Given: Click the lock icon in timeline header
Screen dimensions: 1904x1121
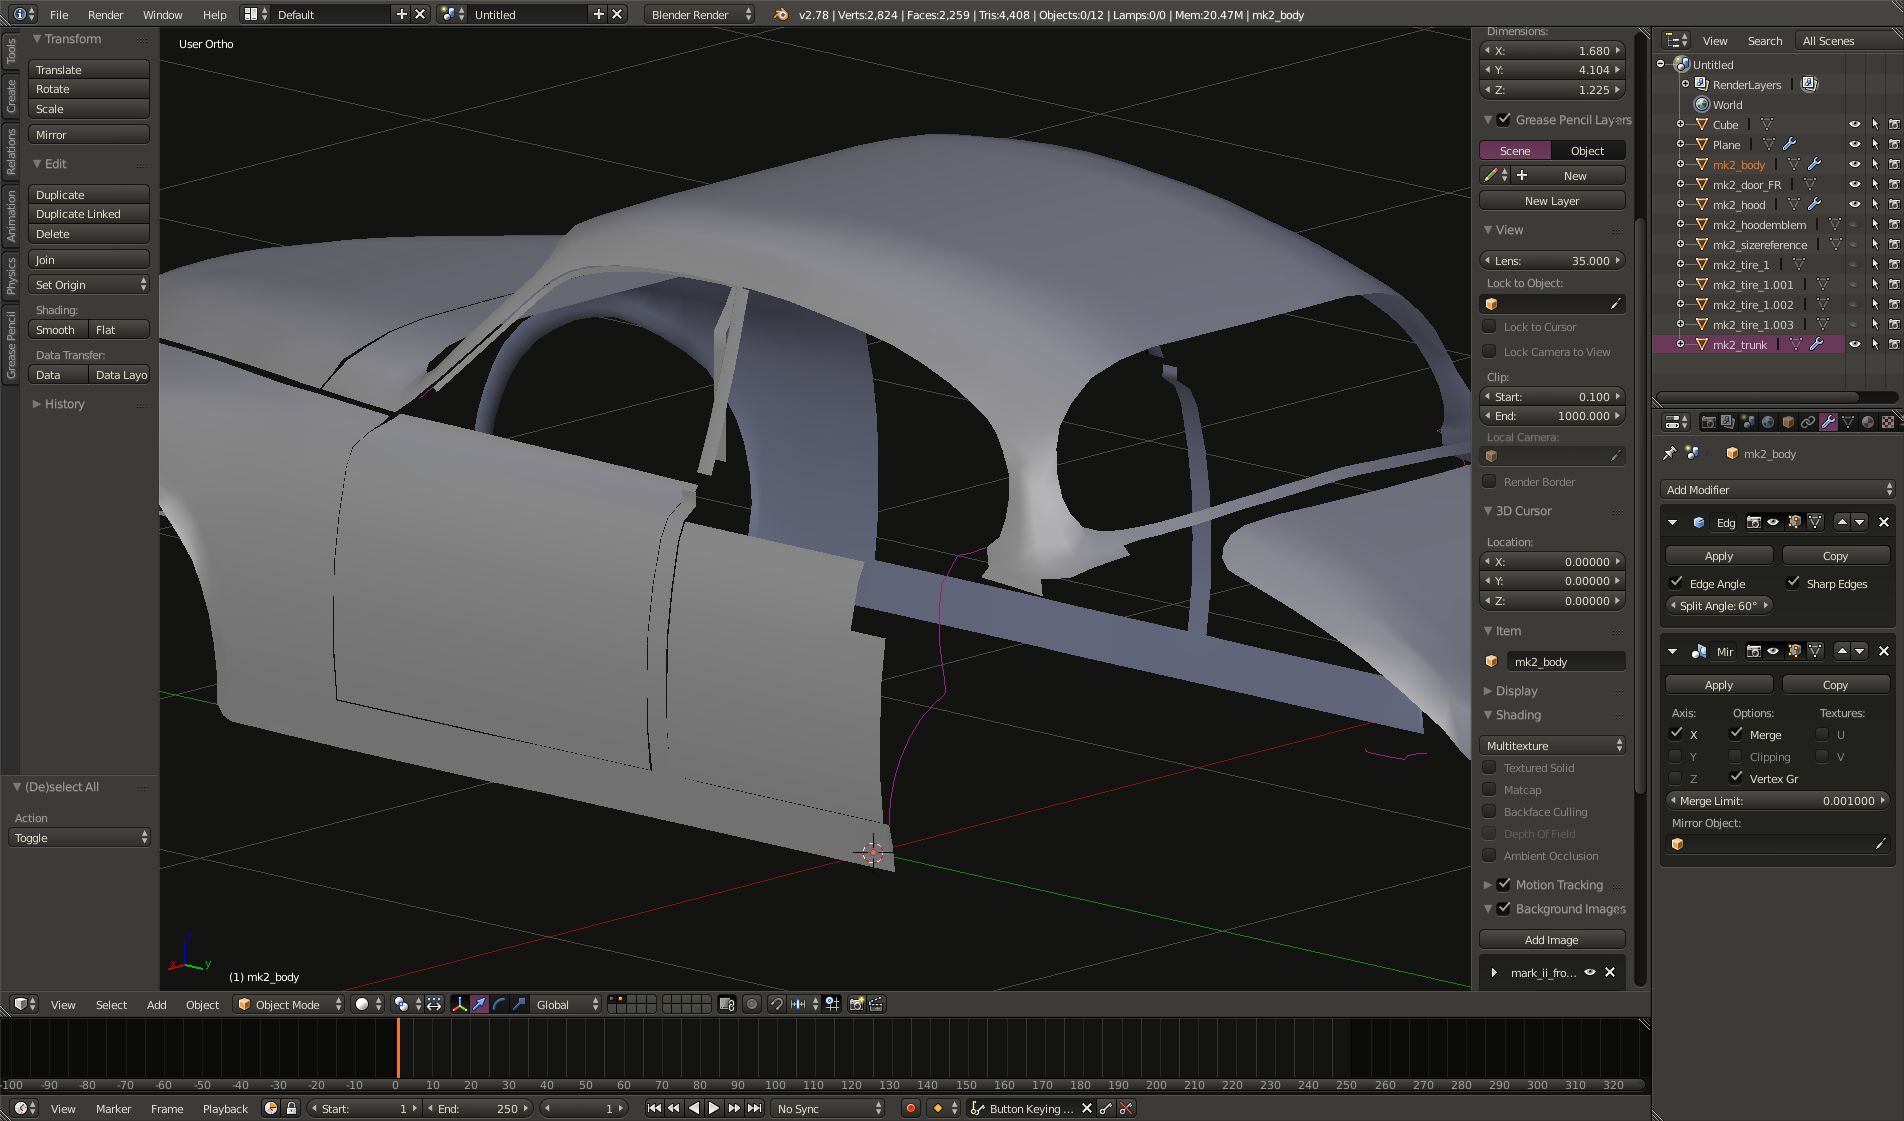Looking at the screenshot, I should tap(291, 1108).
